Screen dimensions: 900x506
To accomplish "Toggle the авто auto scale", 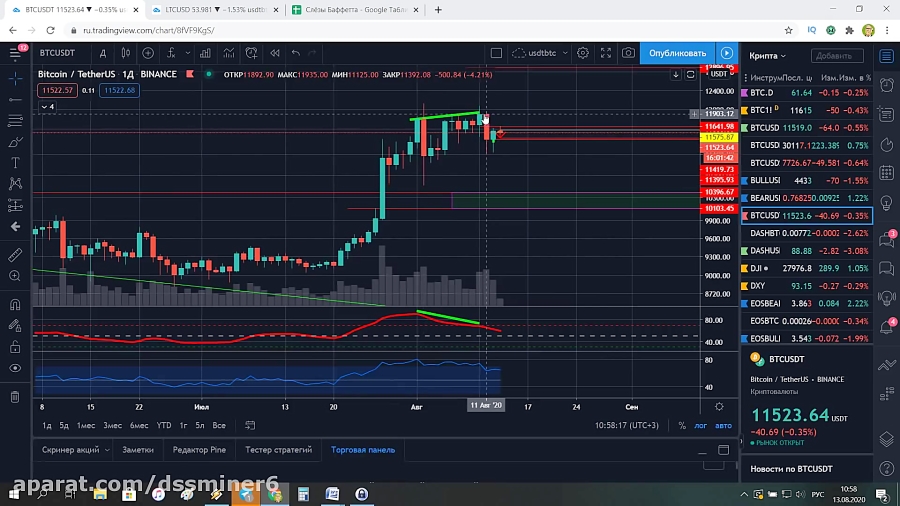I will pos(723,425).
